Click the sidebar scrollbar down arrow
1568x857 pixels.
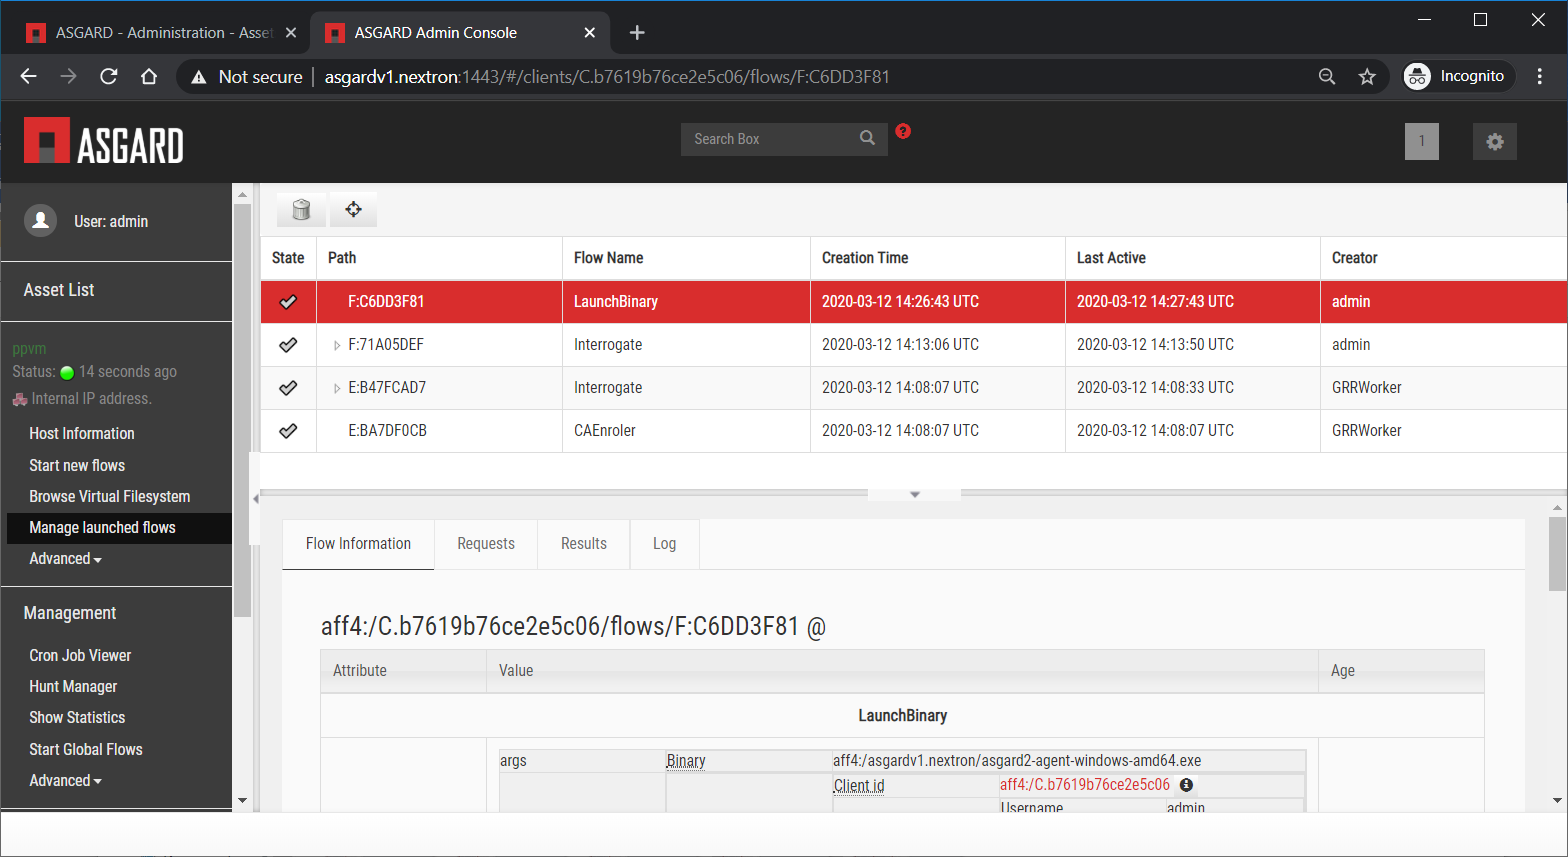tap(242, 800)
